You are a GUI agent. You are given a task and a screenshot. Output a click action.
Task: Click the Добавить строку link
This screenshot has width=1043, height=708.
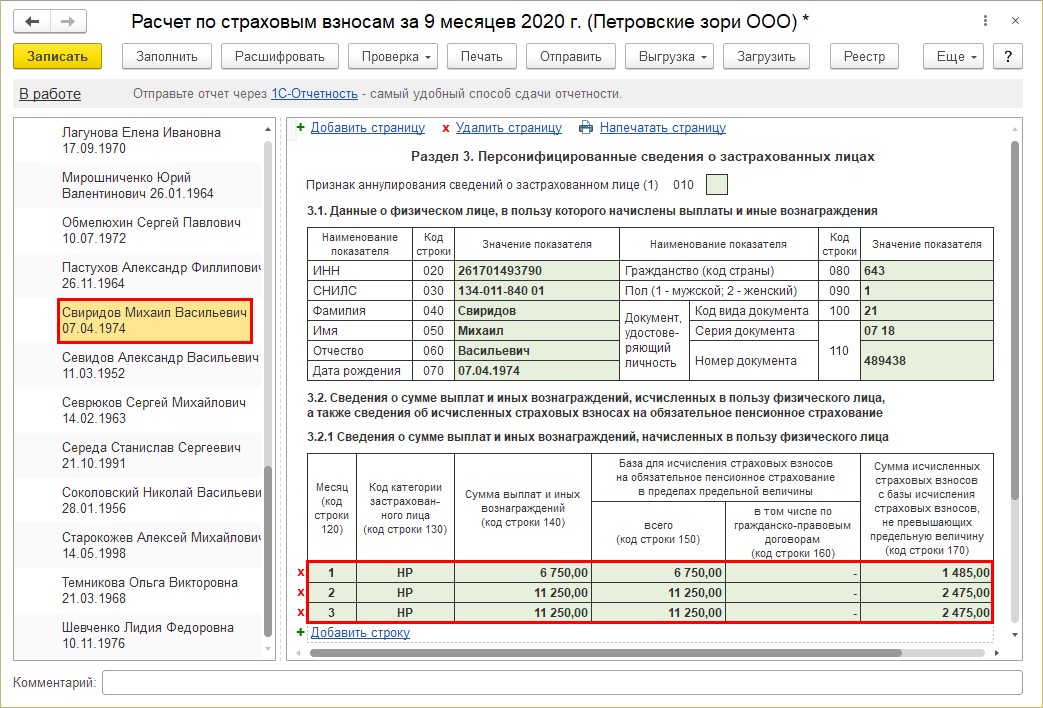click(361, 632)
